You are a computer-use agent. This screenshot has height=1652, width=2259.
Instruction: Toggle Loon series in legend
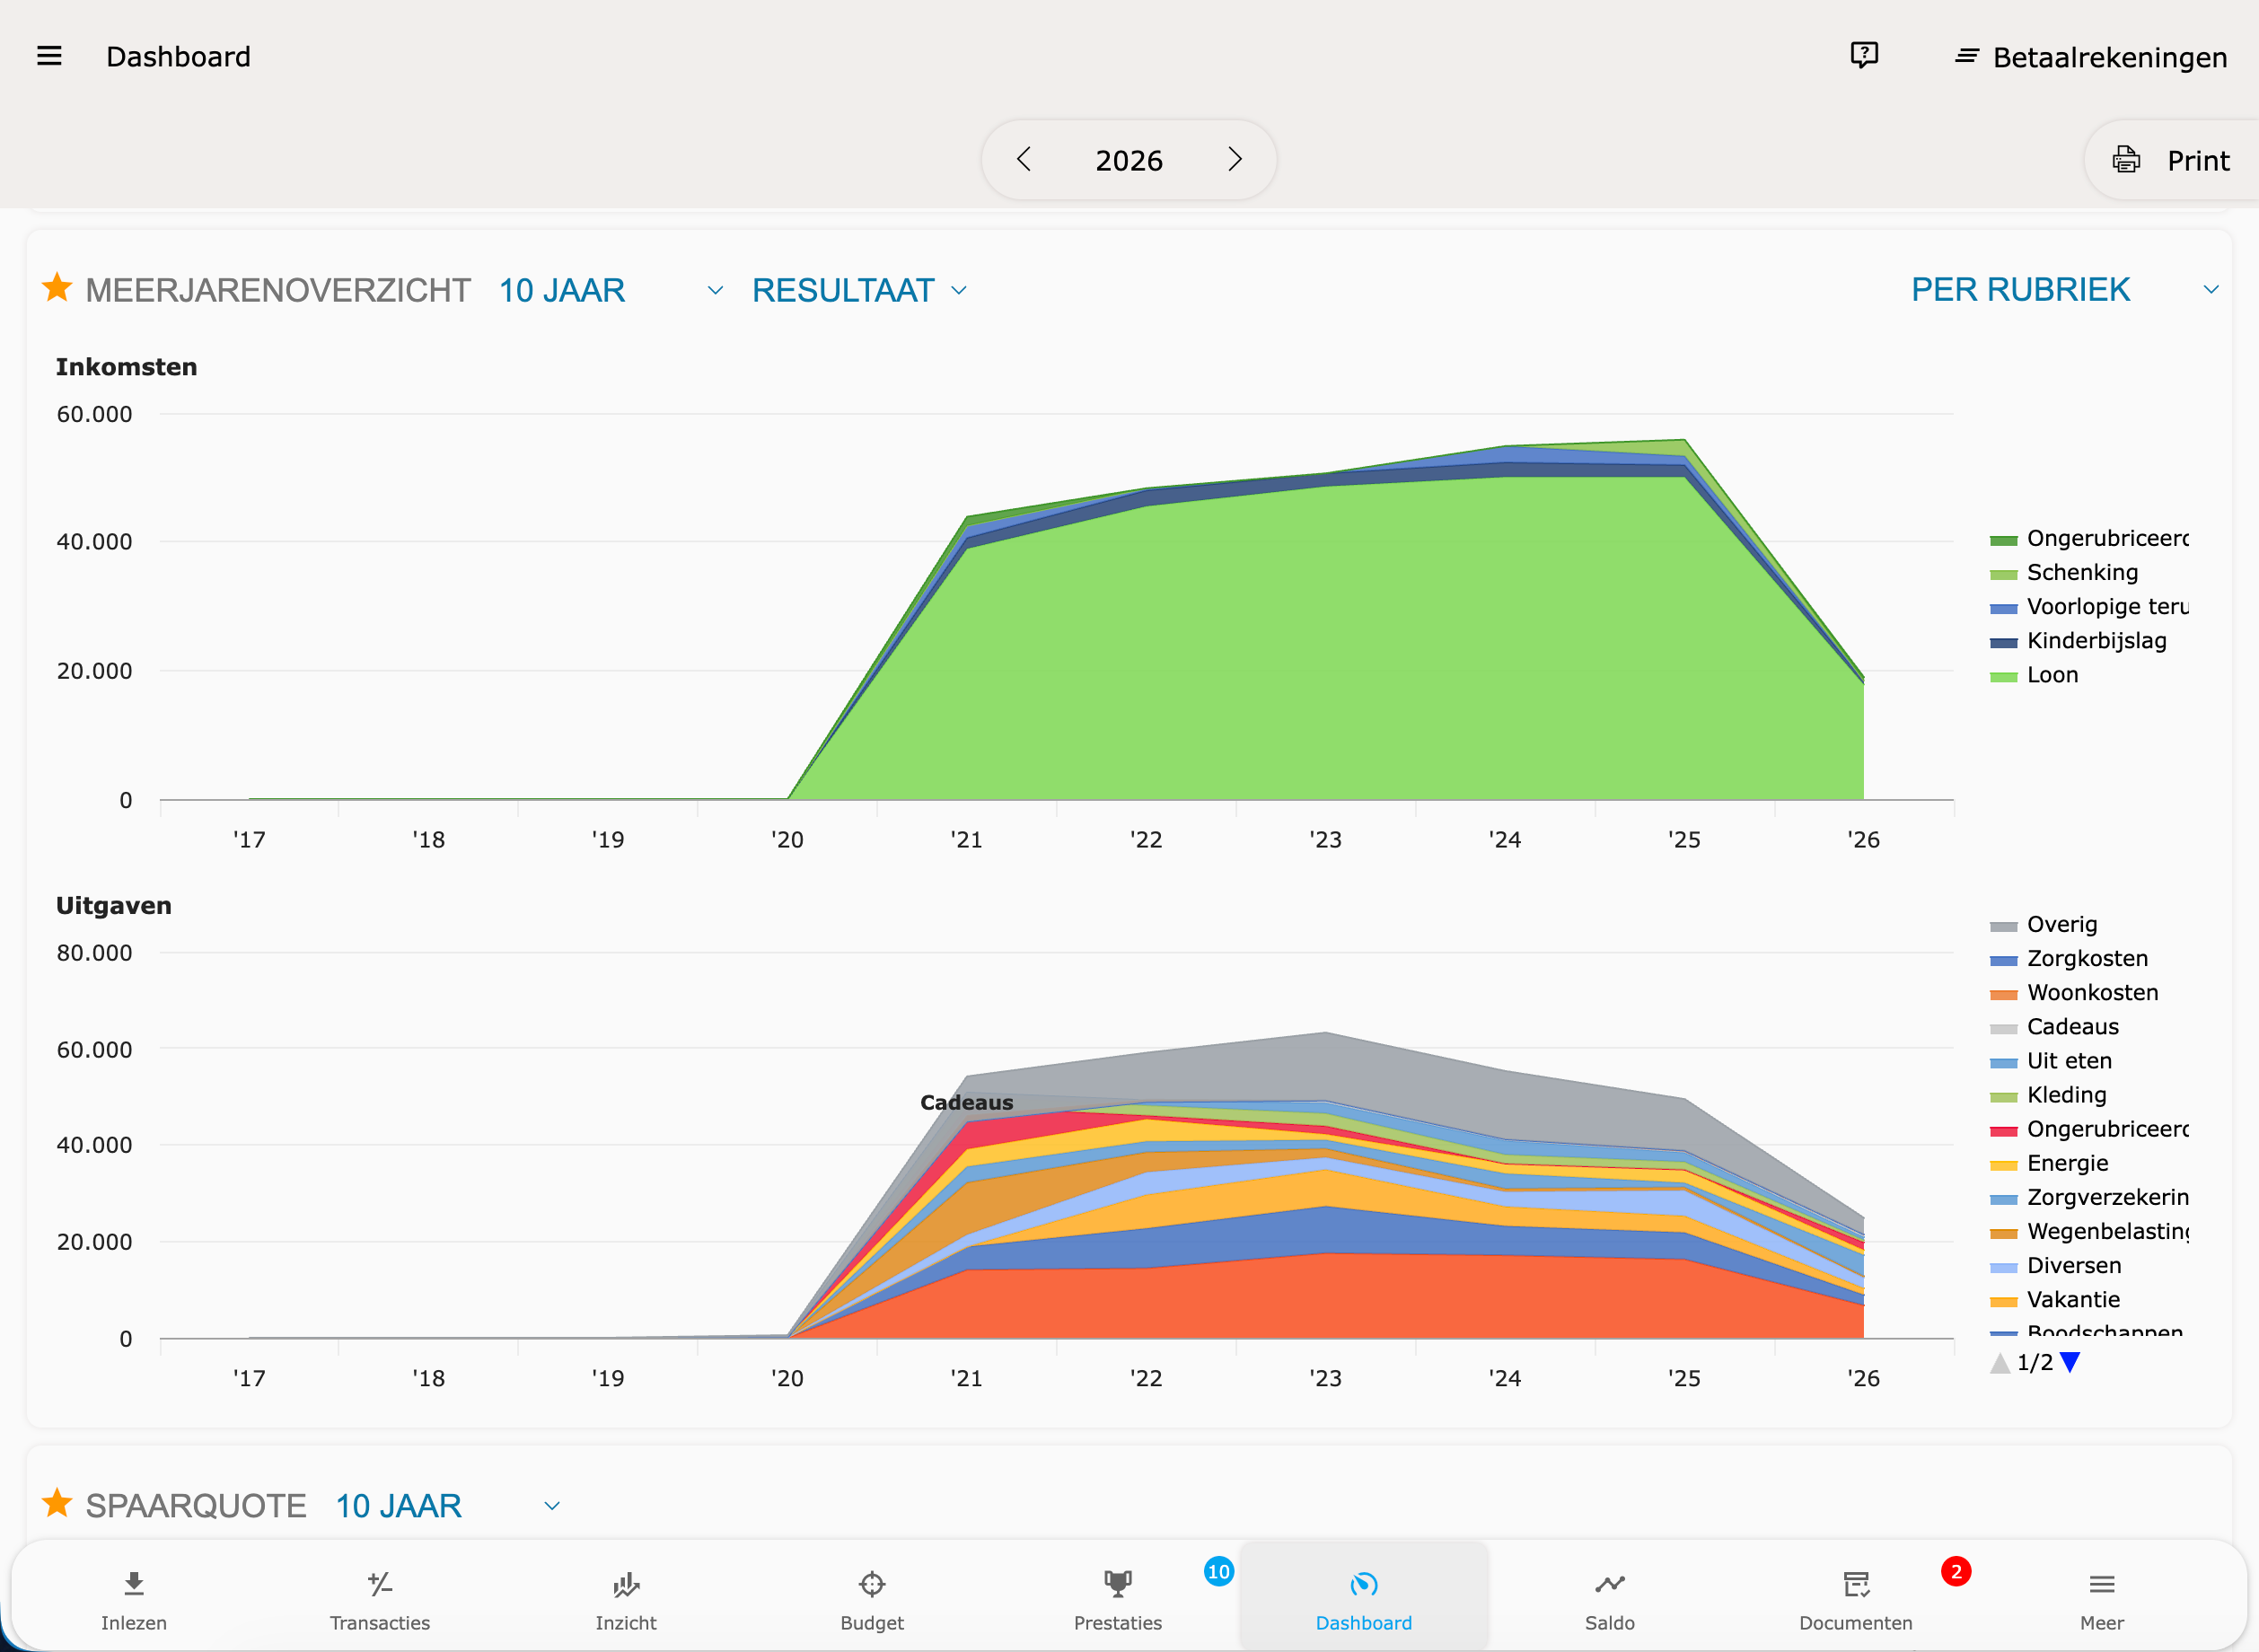[2034, 675]
